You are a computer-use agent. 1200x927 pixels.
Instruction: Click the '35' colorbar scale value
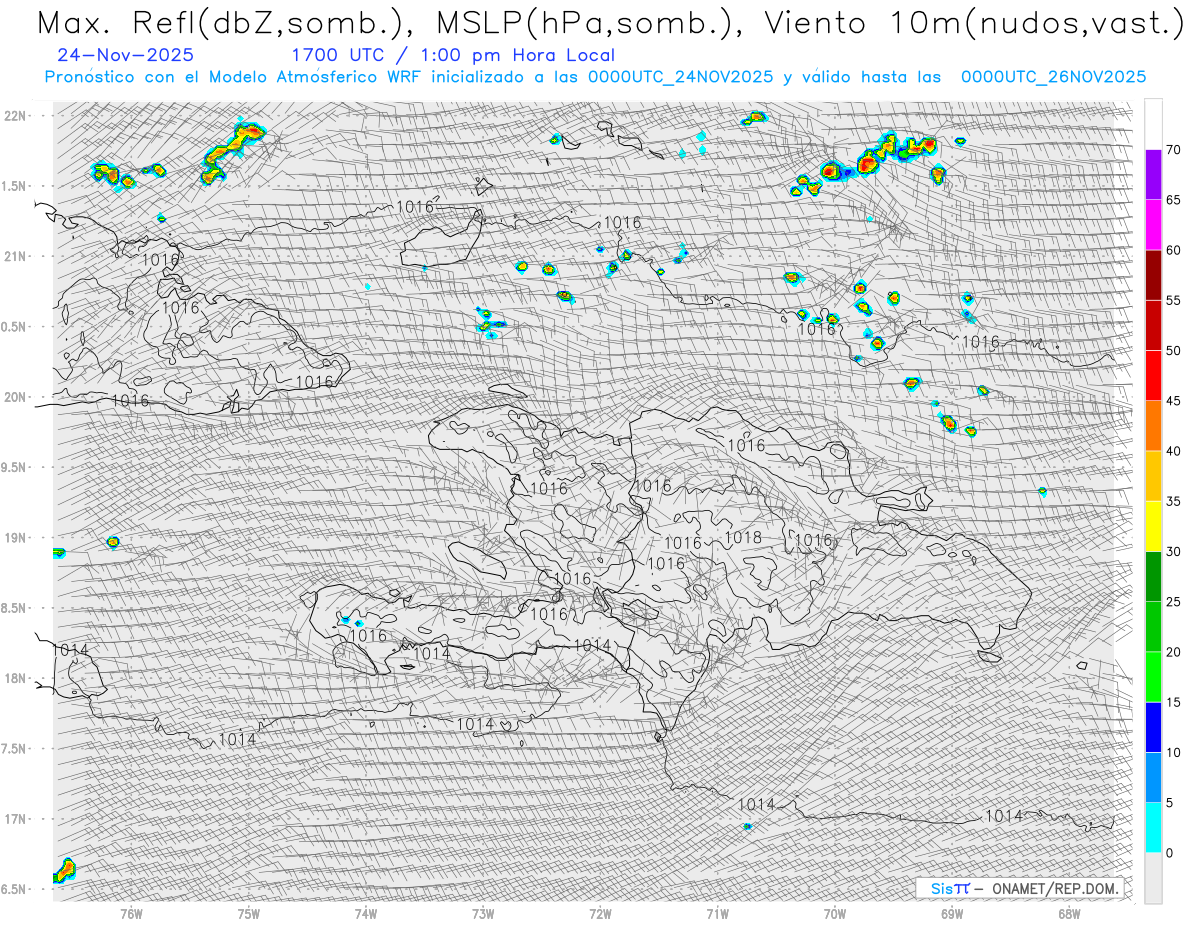pyautogui.click(x=1173, y=501)
